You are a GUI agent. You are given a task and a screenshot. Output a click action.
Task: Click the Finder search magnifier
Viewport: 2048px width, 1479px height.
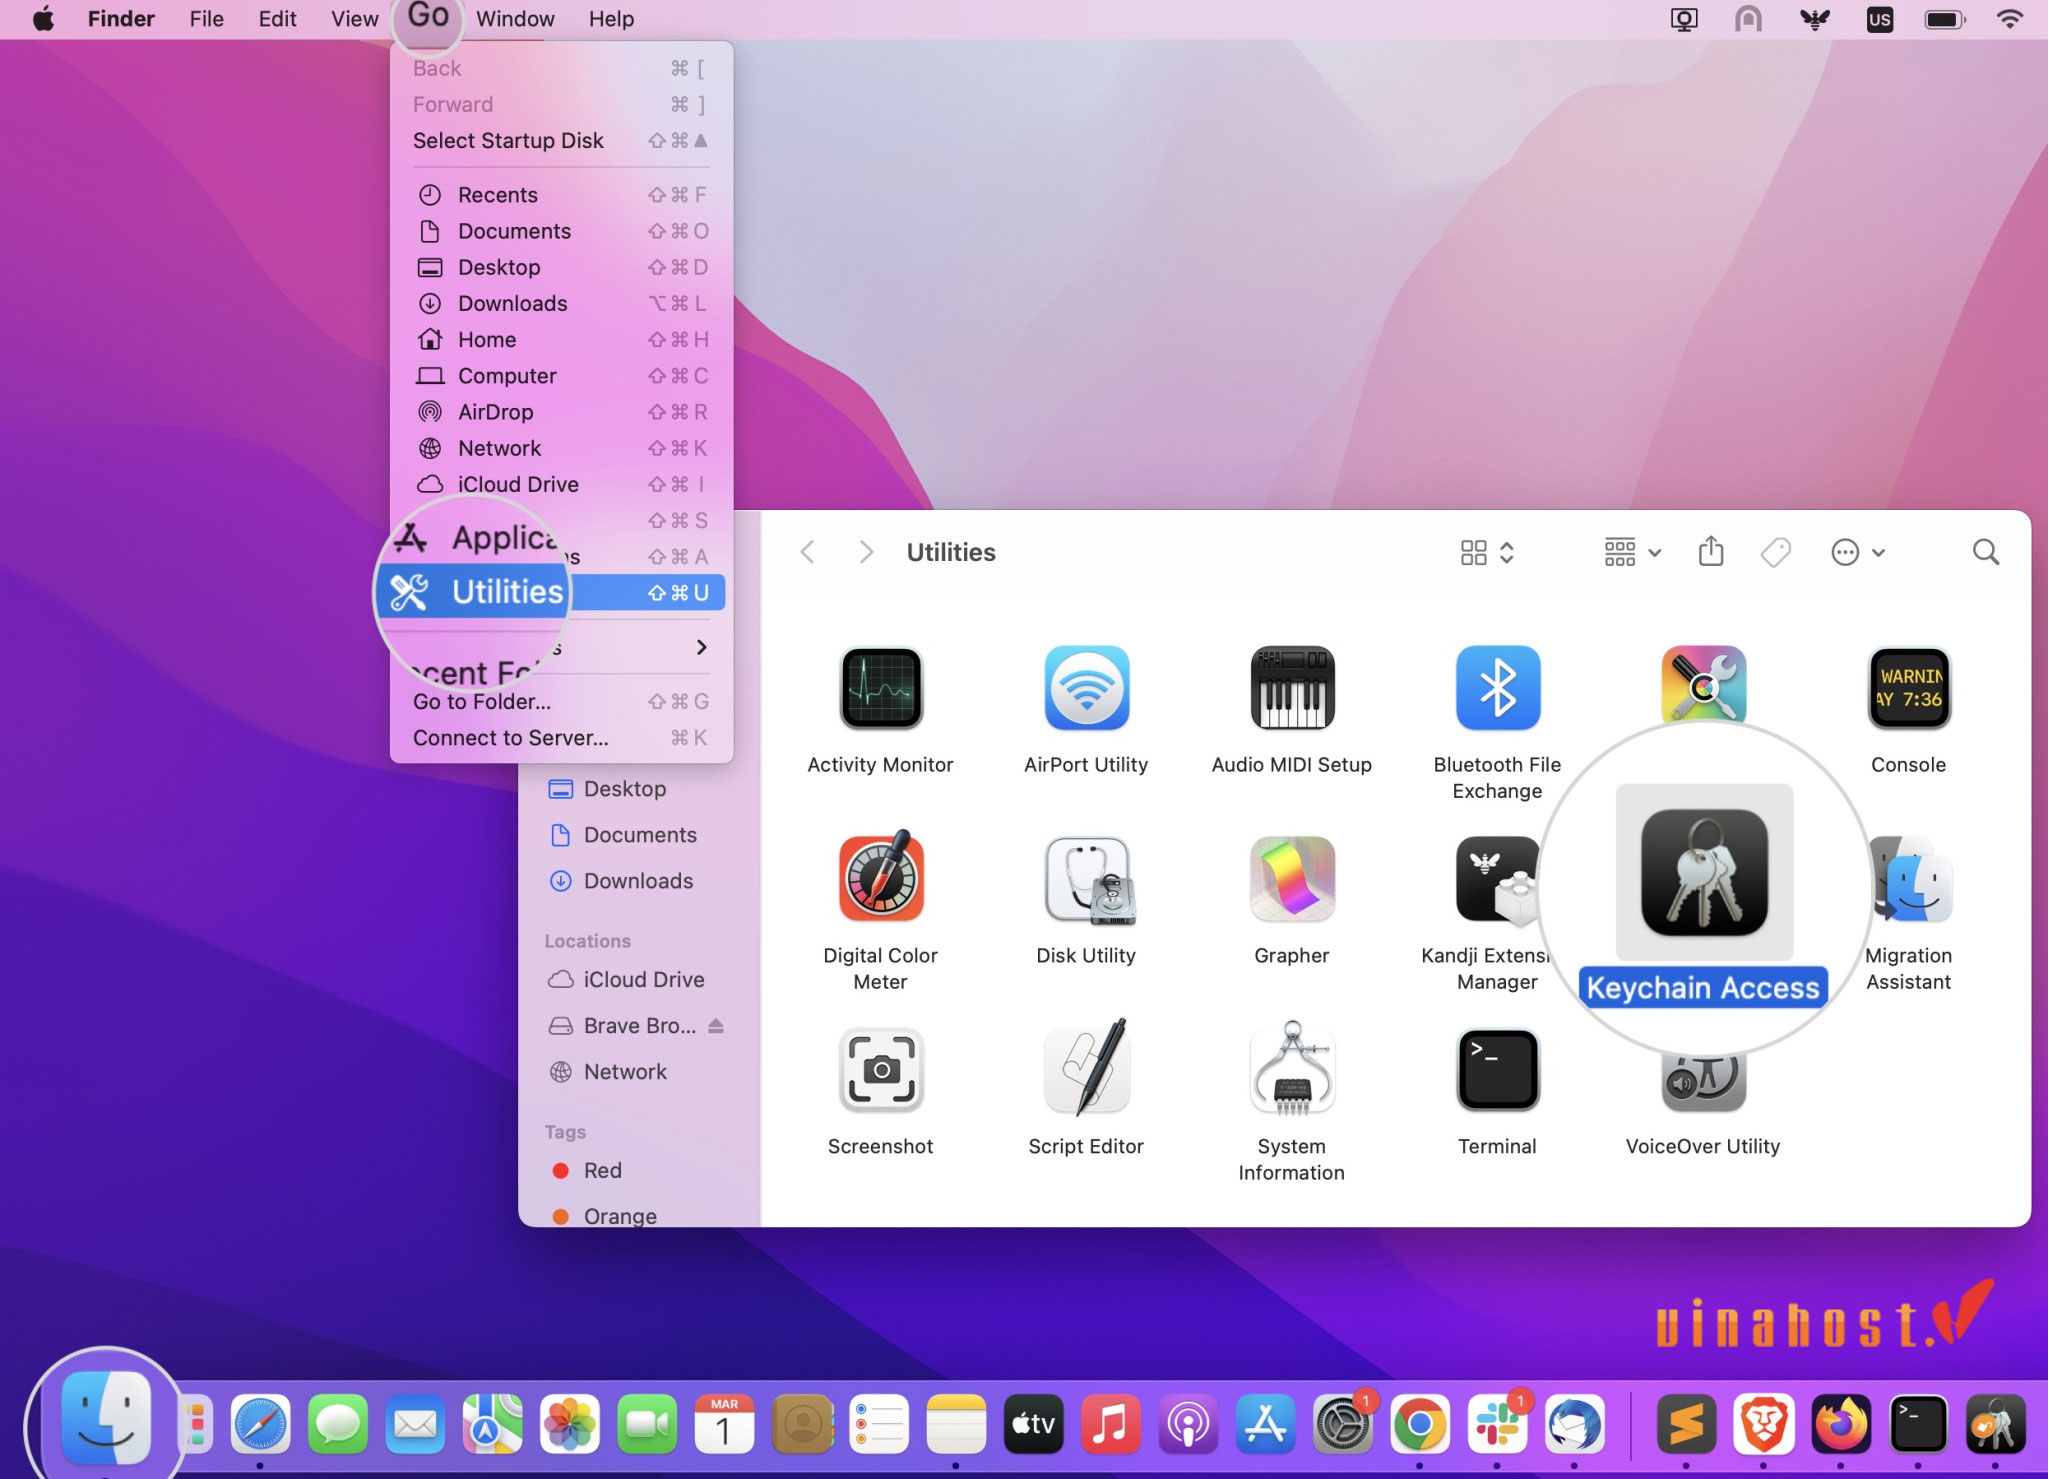[1986, 552]
